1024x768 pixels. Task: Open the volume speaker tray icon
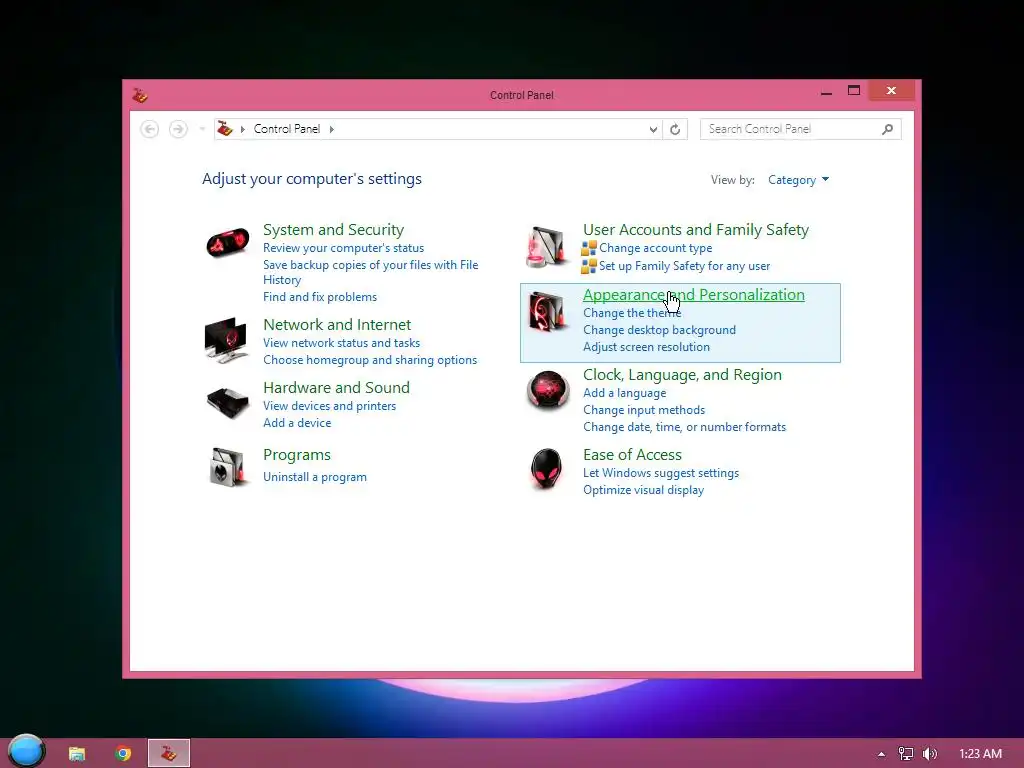(929, 754)
